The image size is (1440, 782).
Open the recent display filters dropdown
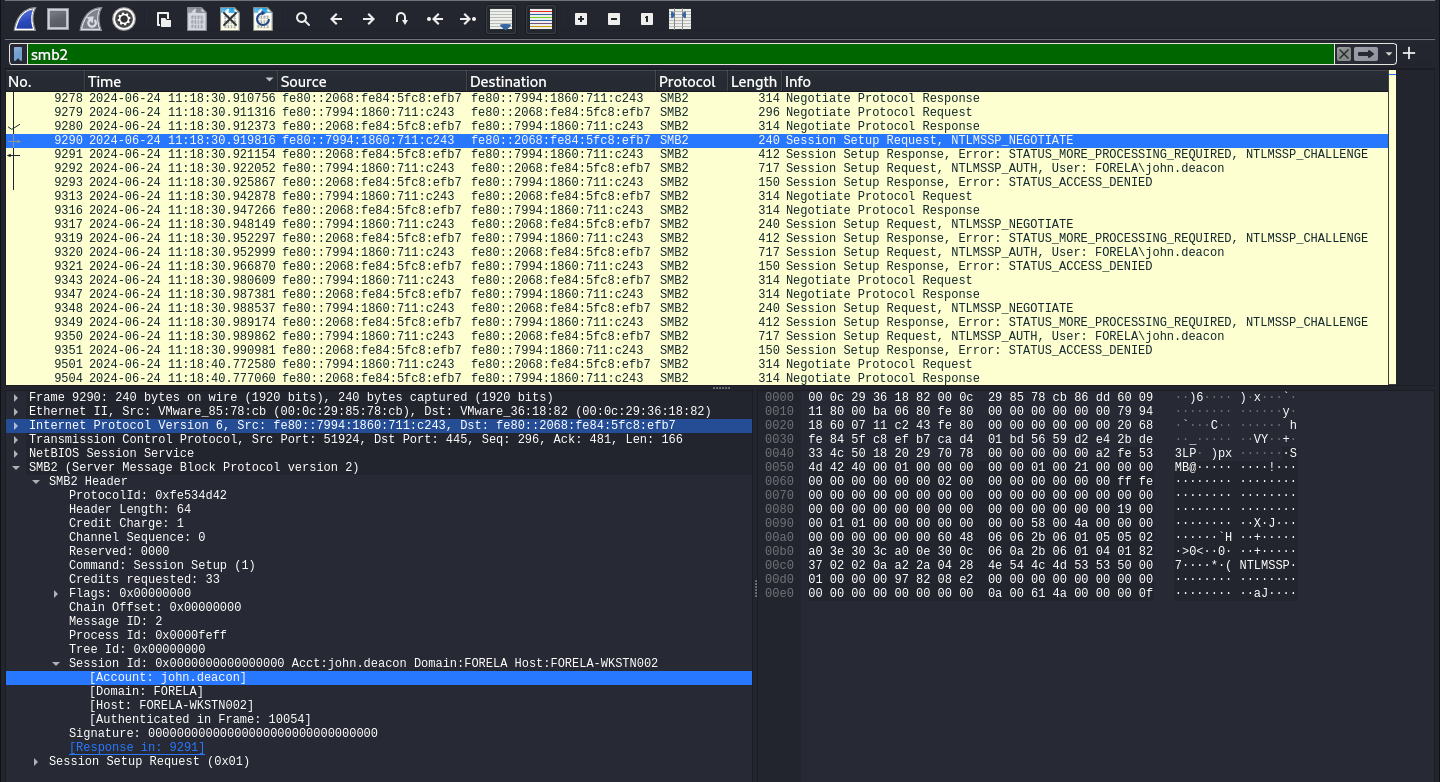click(x=1389, y=54)
